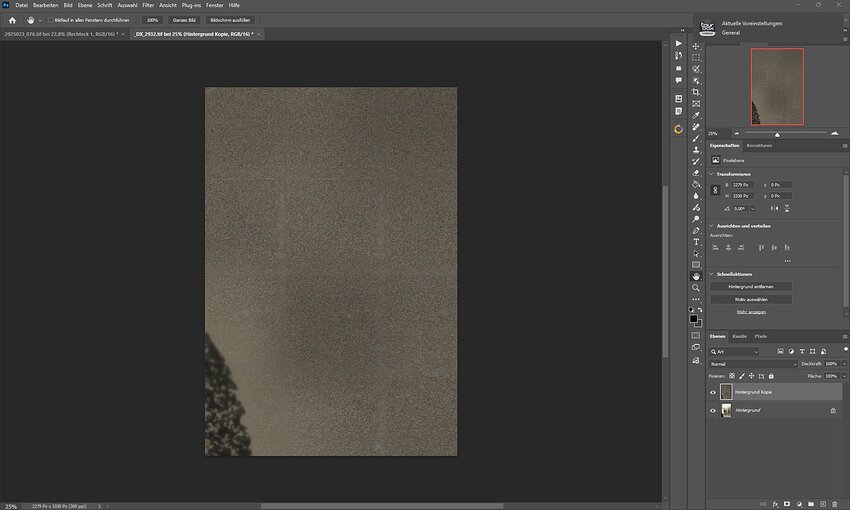The width and height of the screenshot is (850, 510).
Task: Toggle lock transparent pixels
Action: pyautogui.click(x=732, y=376)
